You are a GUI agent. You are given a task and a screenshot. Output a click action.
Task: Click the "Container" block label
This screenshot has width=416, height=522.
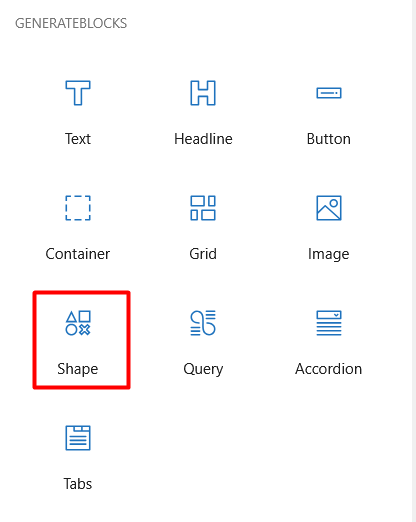78,254
